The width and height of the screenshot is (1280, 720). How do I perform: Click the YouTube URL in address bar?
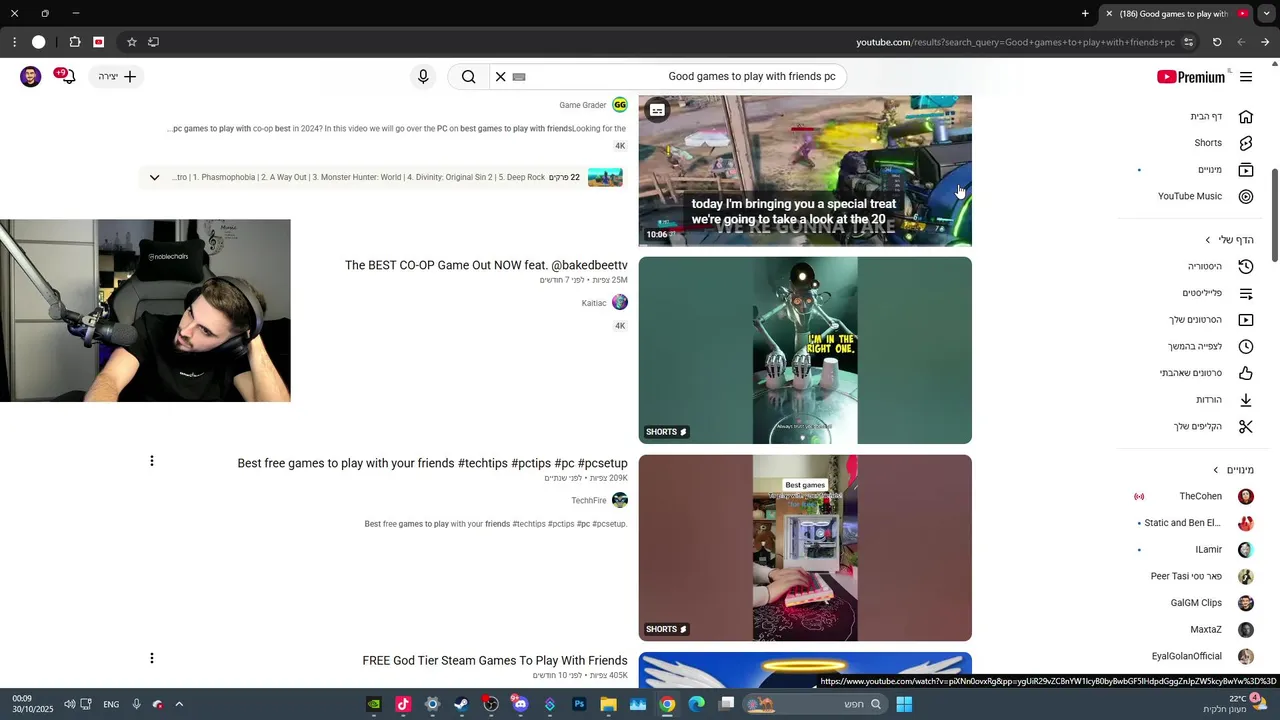coord(1015,42)
